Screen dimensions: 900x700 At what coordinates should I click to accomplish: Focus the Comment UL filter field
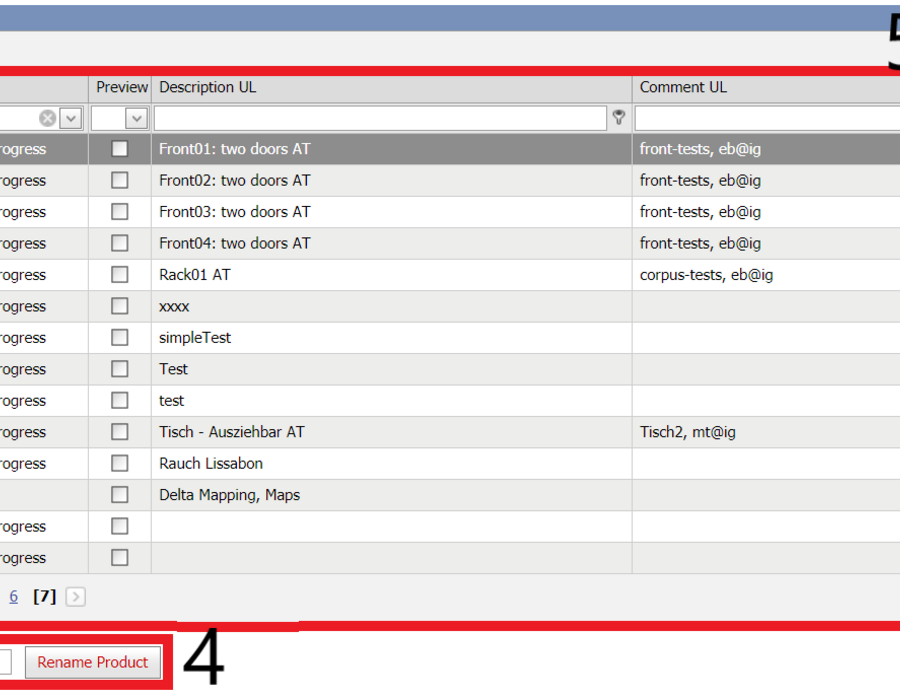pyautogui.click(x=767, y=118)
